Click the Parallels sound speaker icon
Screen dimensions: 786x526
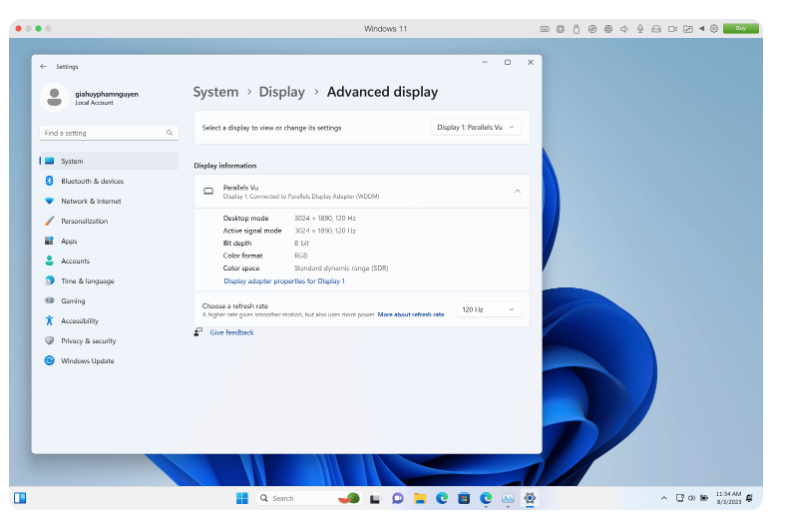coord(624,29)
